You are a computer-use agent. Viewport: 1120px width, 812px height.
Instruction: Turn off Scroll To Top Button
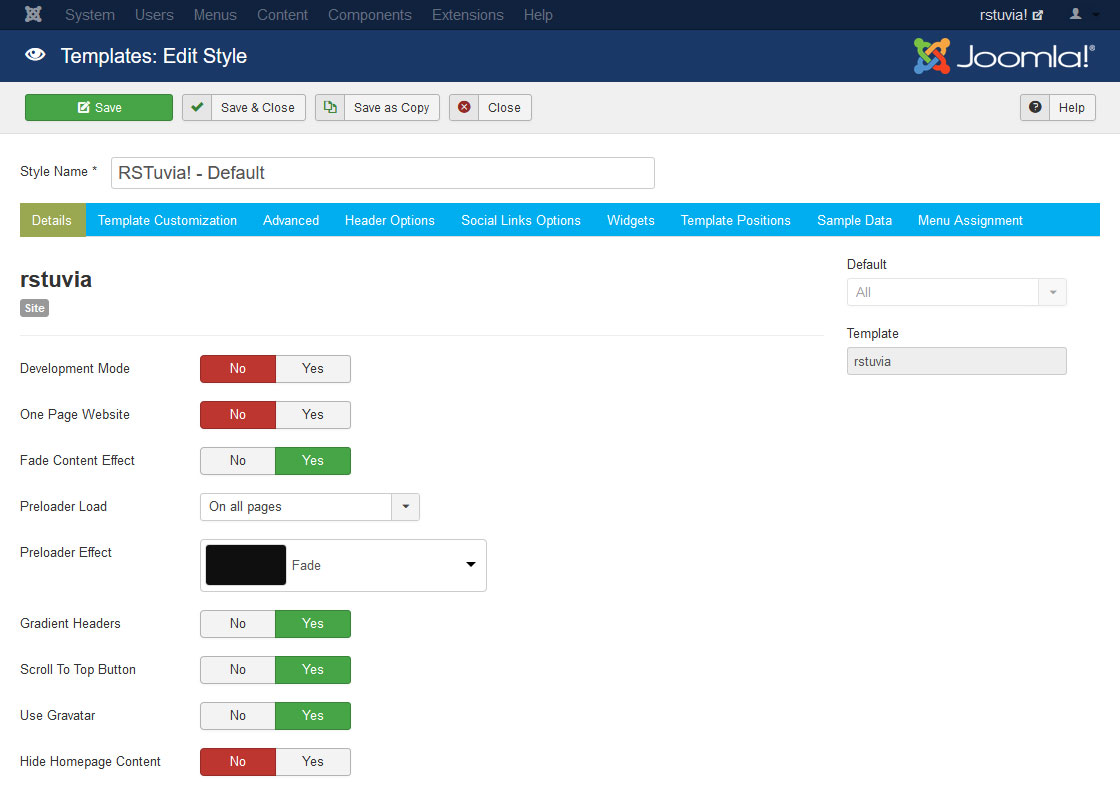(x=238, y=669)
